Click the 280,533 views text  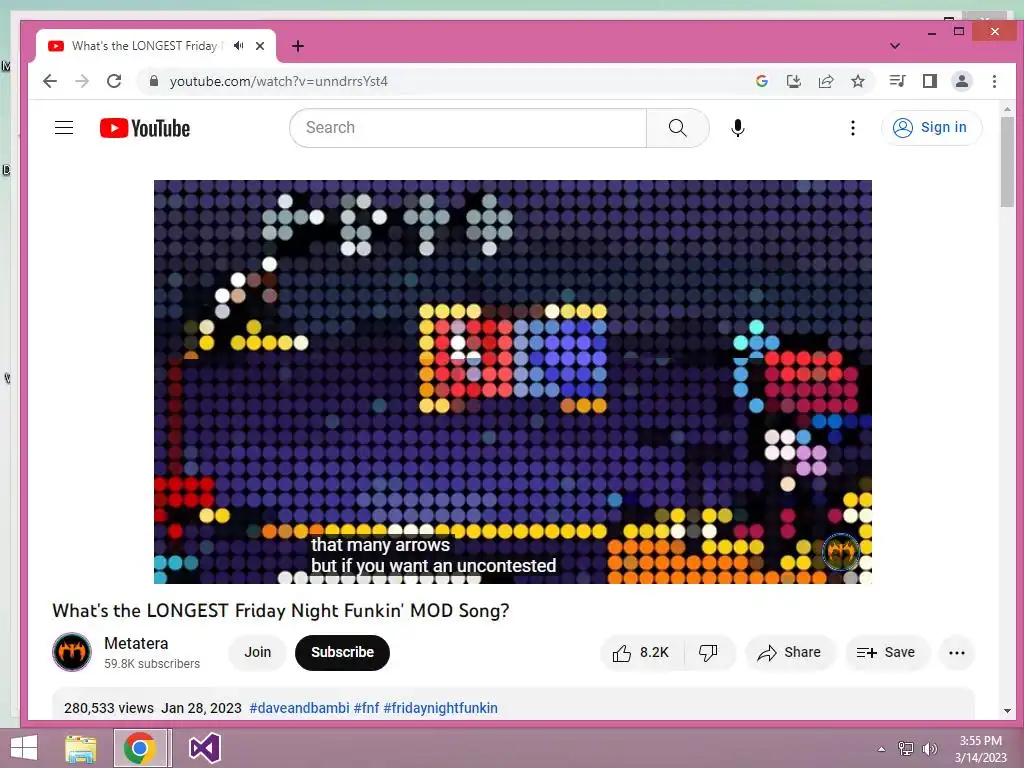(x=109, y=708)
